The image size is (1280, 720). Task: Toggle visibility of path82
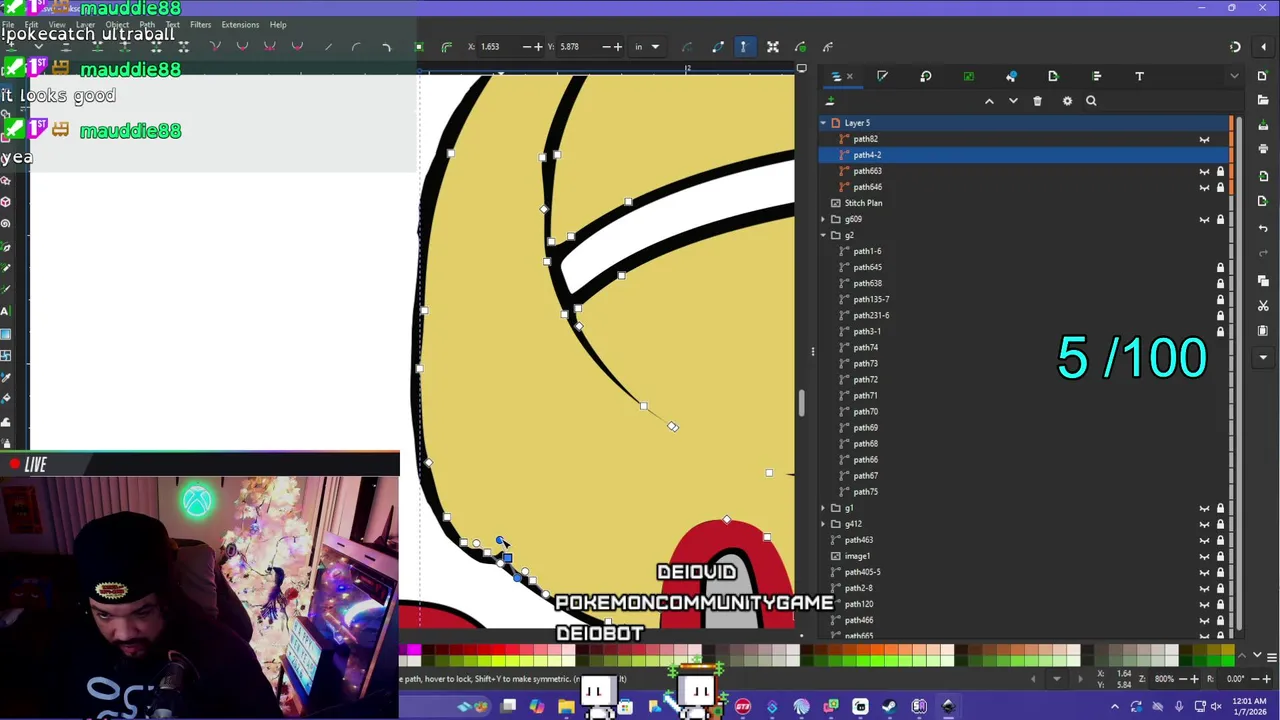click(x=1204, y=139)
